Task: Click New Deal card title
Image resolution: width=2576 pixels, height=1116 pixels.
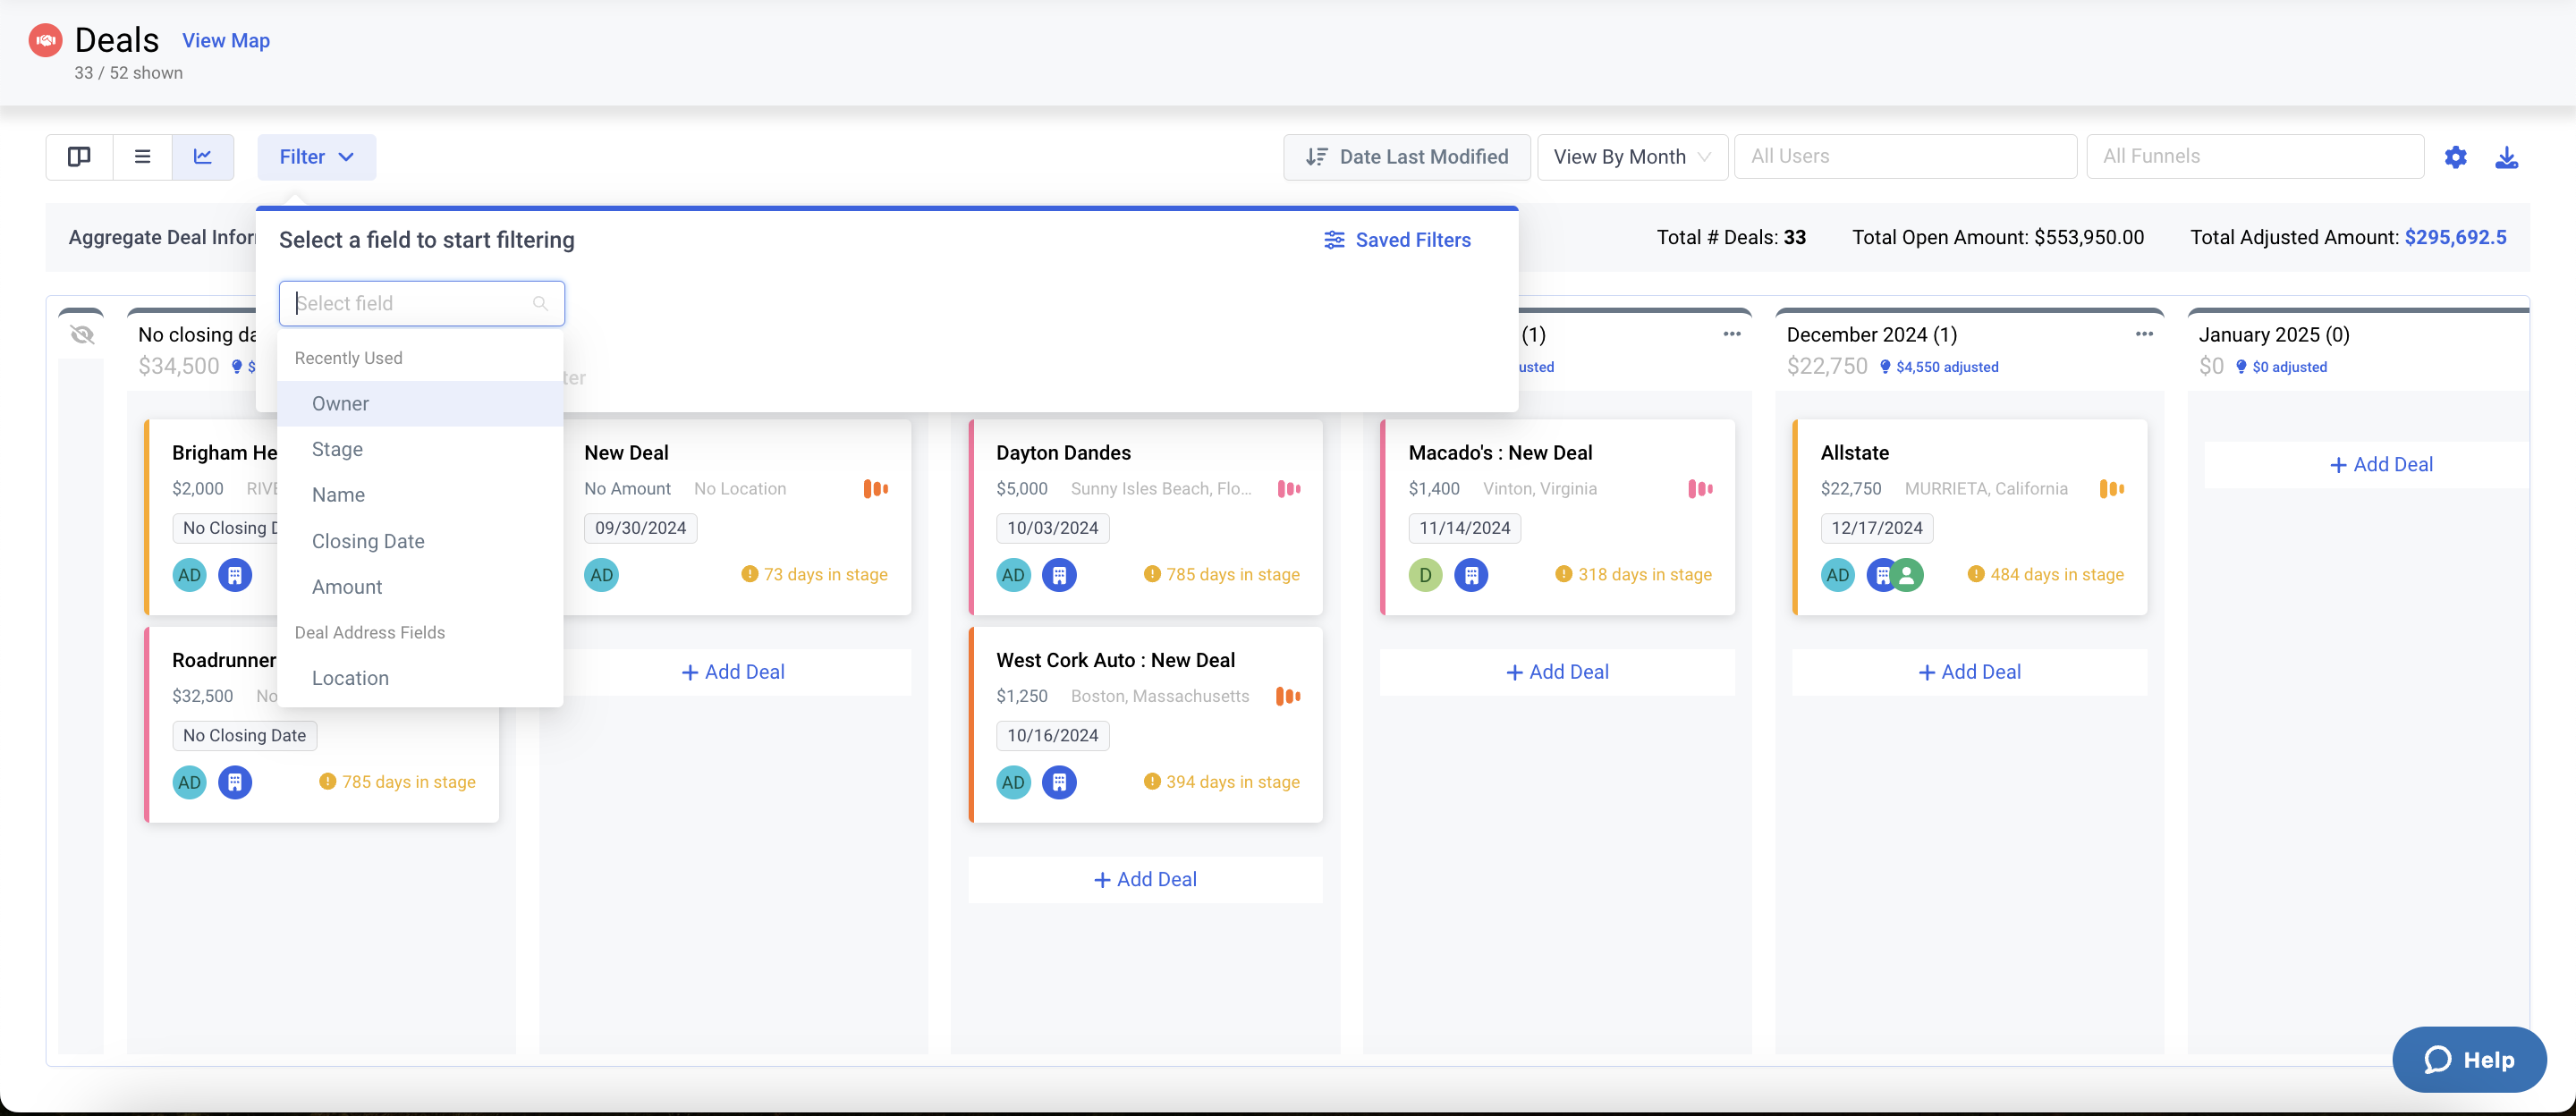Action: [626, 453]
